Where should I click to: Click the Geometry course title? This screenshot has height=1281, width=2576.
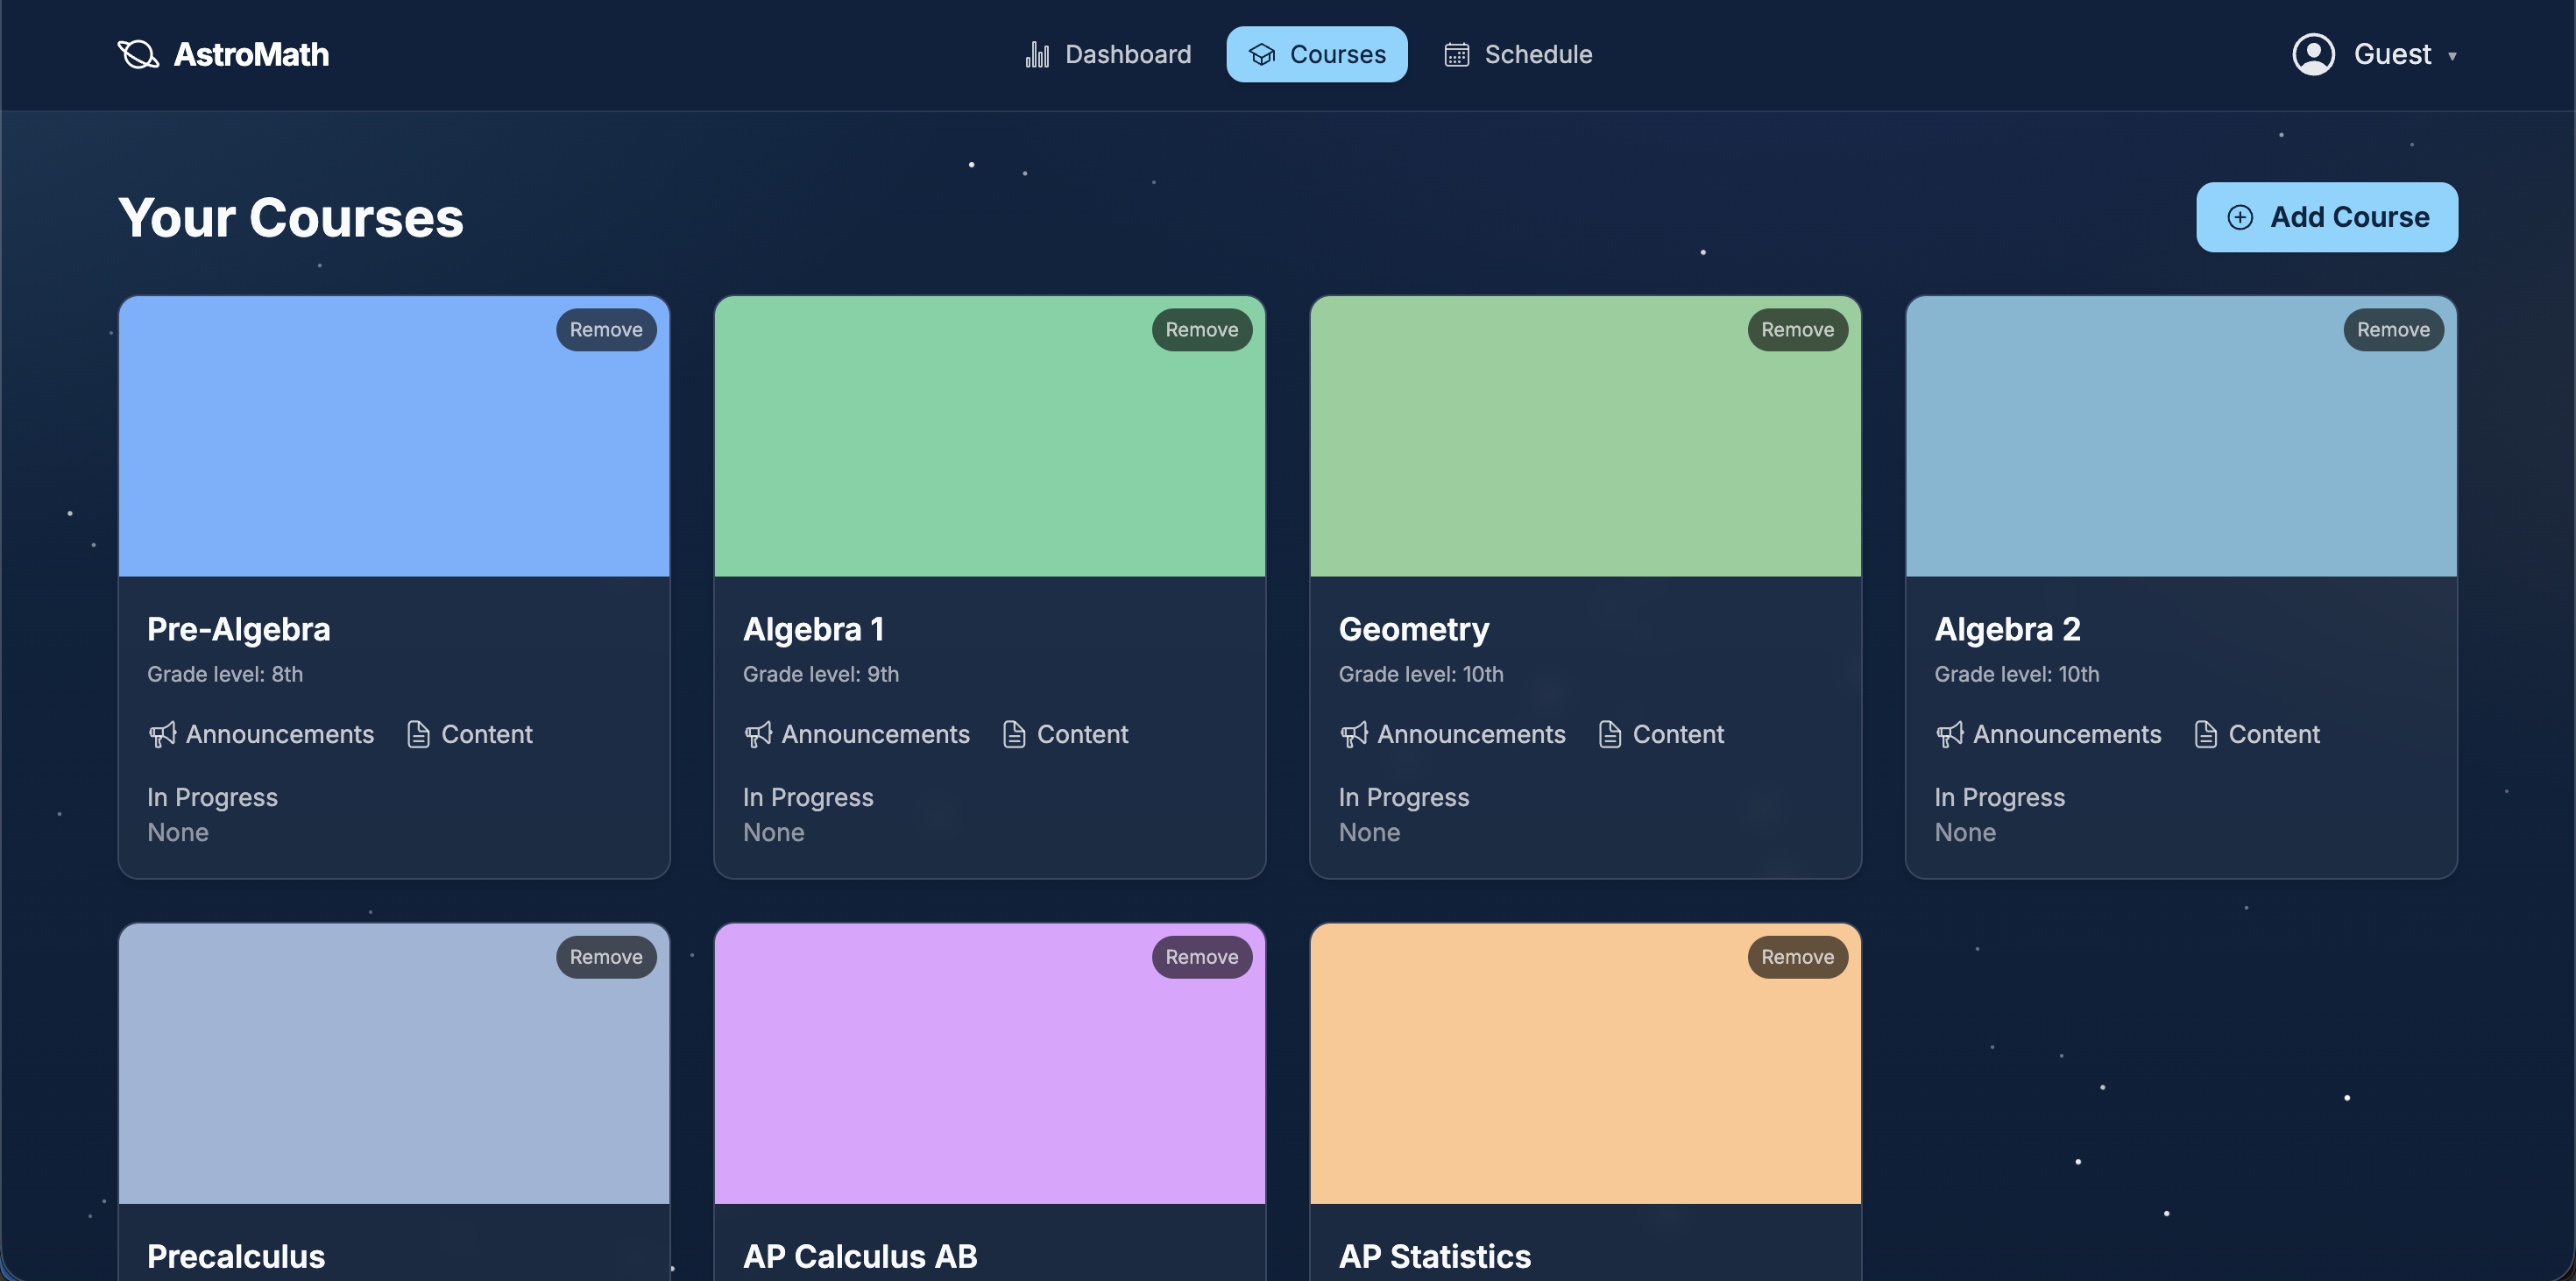coord(1414,629)
